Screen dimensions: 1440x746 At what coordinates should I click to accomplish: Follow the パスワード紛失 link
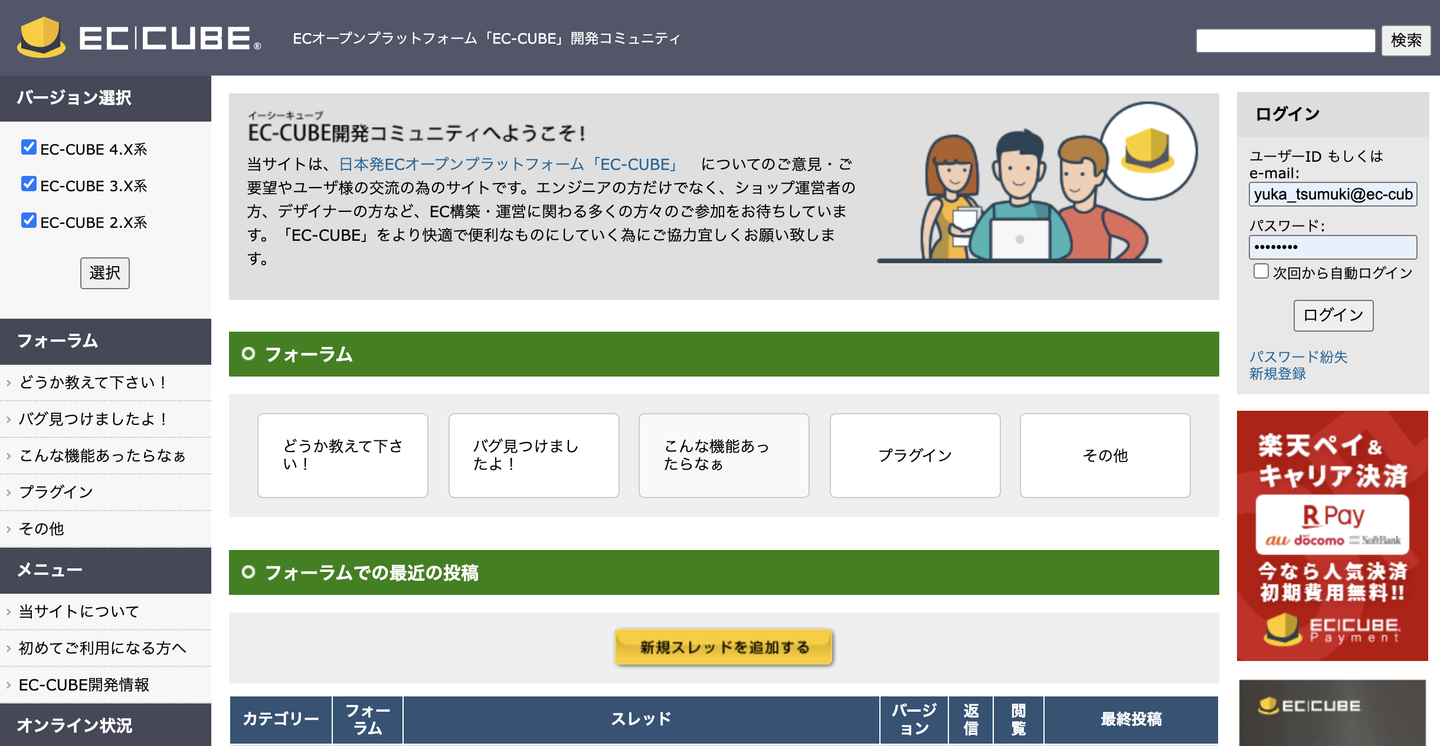tap(1298, 357)
